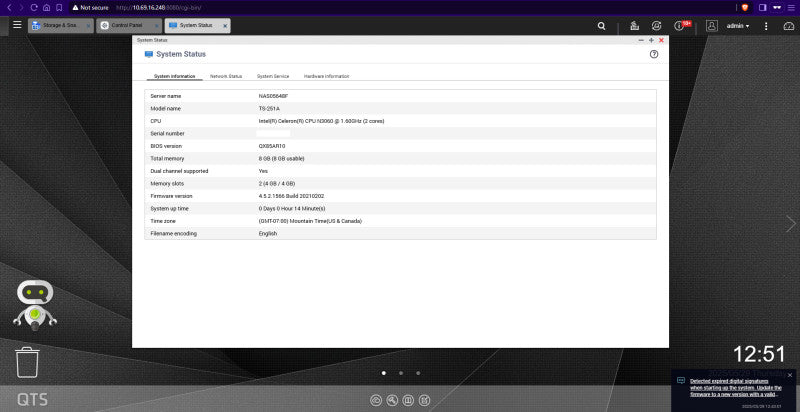Screen dimensions: 800x412
Task: Open the myQNAPcloud dock icon
Action: tap(376, 400)
